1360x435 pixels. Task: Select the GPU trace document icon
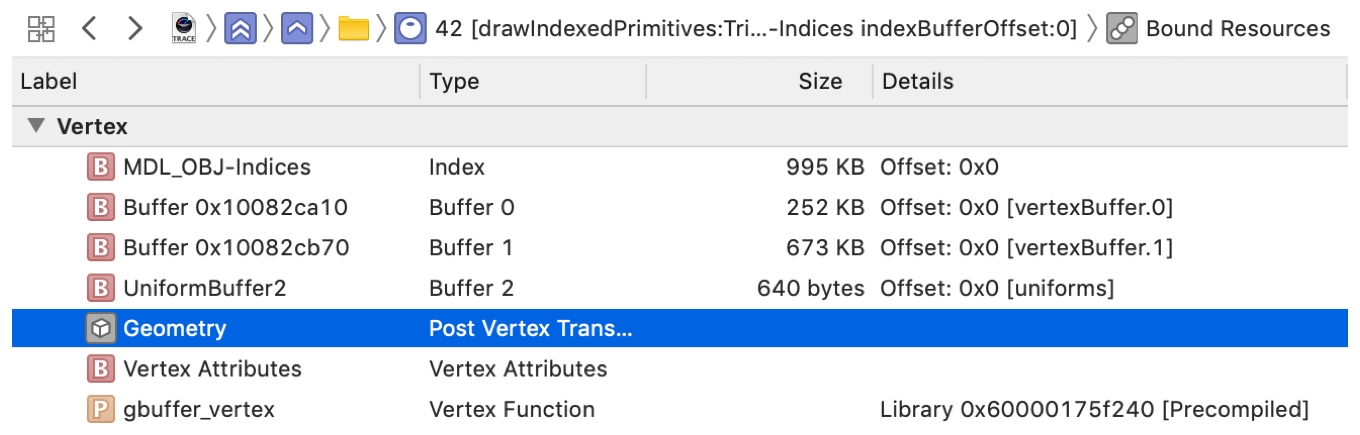coord(184,28)
